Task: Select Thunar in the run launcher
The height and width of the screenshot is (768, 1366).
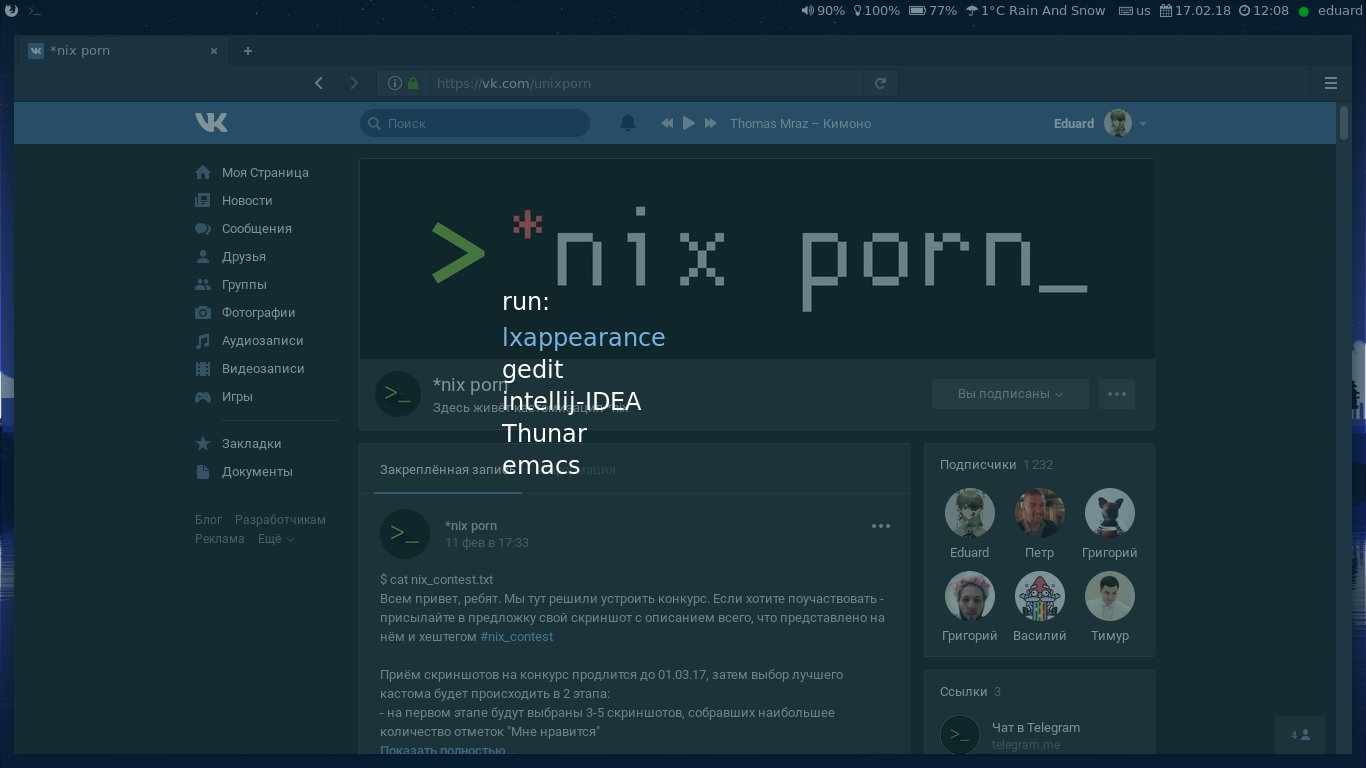Action: point(544,433)
